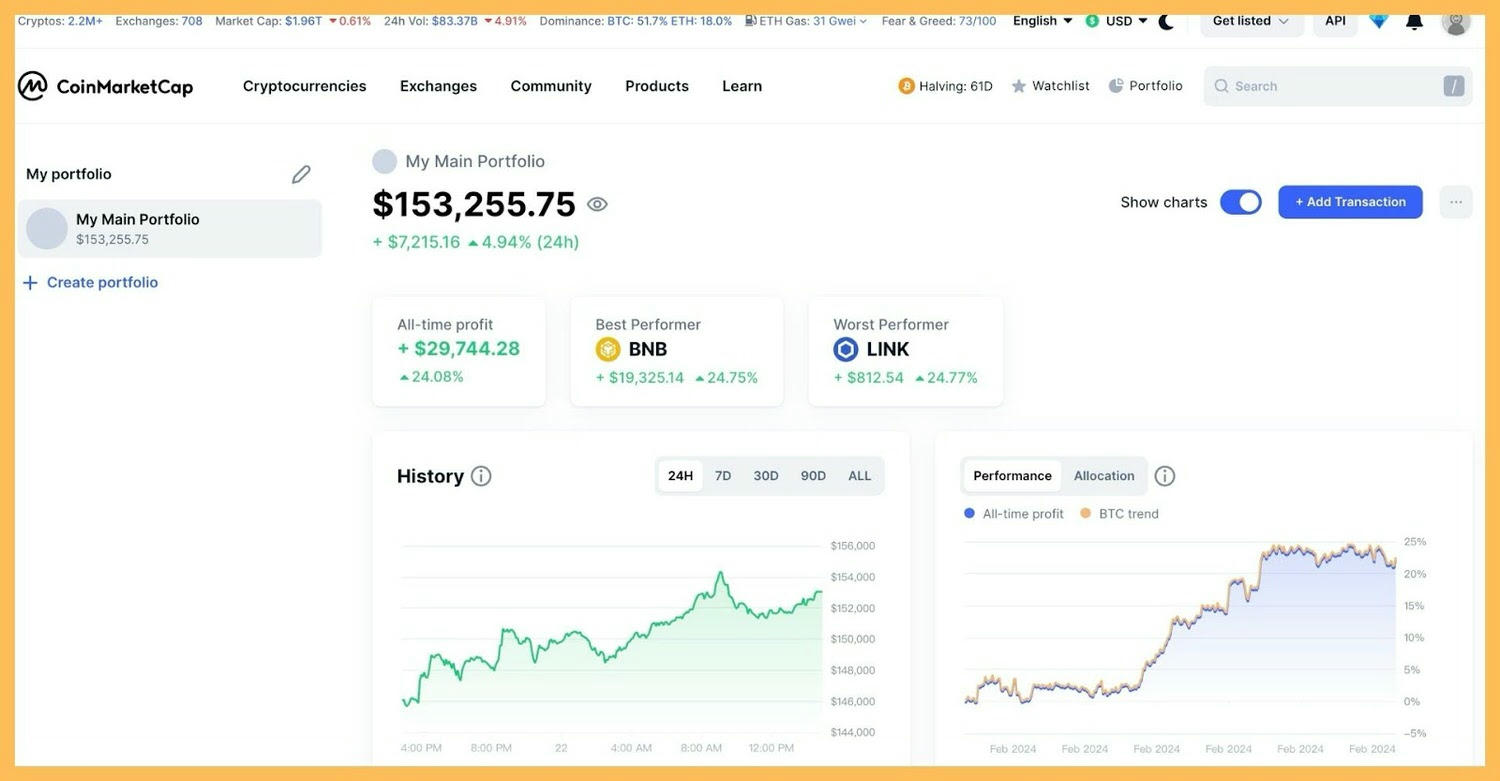The height and width of the screenshot is (781, 1500).
Task: Select My Main Portfolio in sidebar
Action: [x=170, y=229]
